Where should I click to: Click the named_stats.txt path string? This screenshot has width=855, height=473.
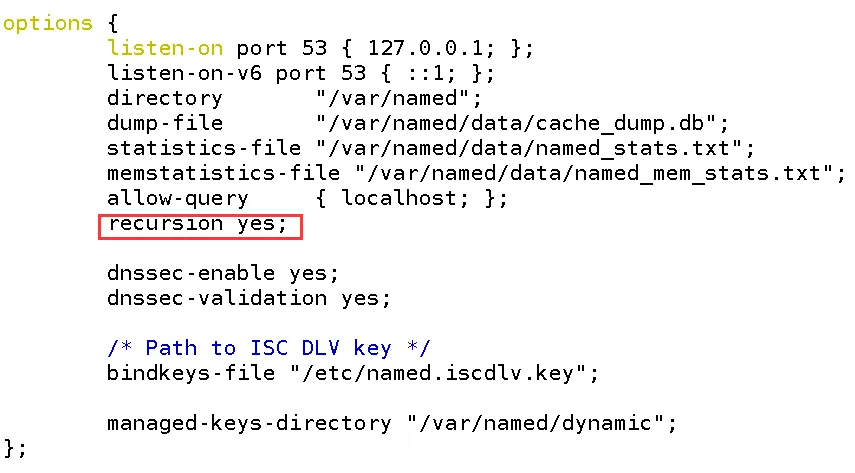tap(528, 148)
